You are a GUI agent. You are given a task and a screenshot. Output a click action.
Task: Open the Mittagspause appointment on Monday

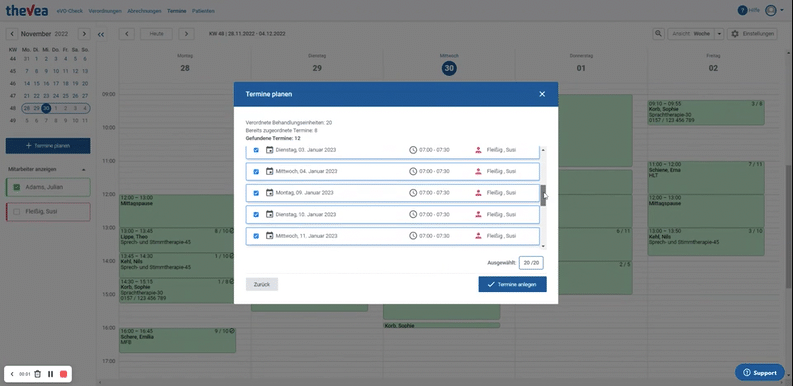pyautogui.click(x=176, y=211)
